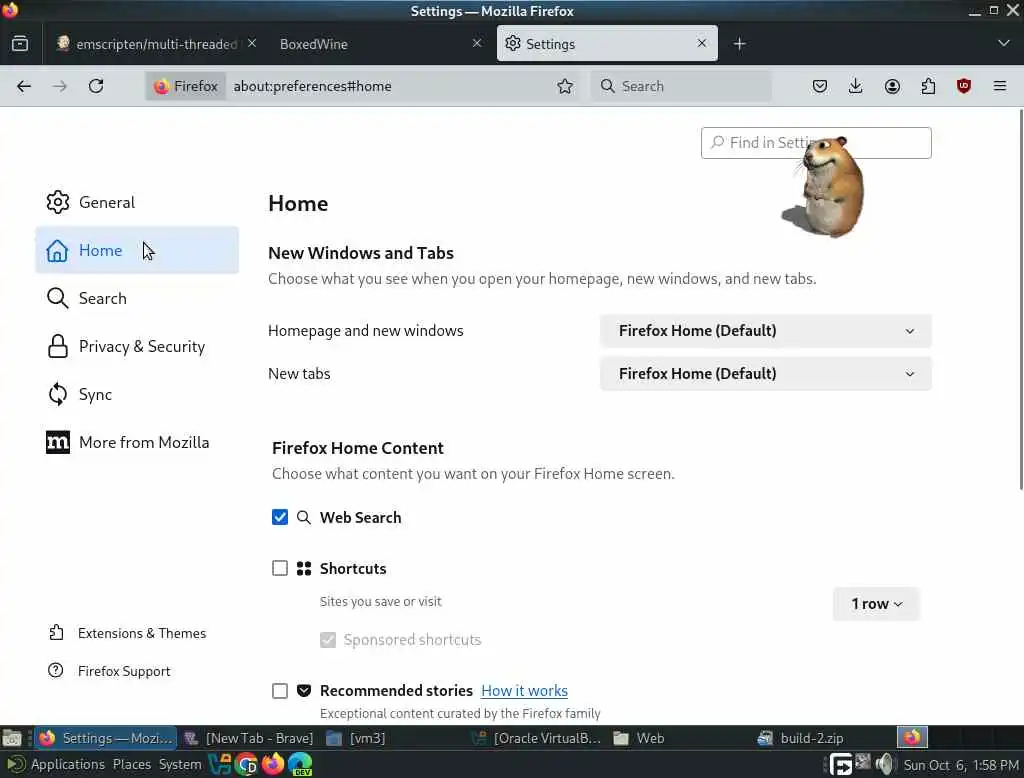Open Firefox View pinned icon

20,44
